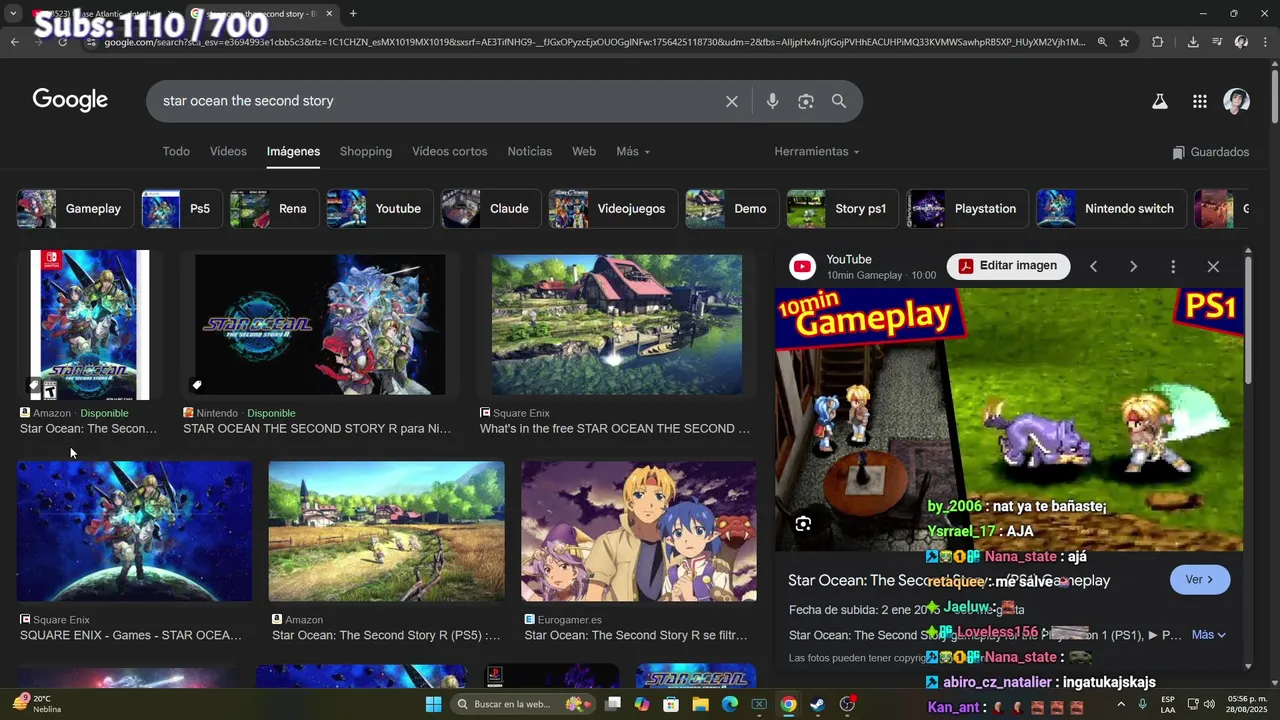Open the large YouTube gameplay preview image
1280x720 pixels.
pyautogui.click(x=1010, y=419)
